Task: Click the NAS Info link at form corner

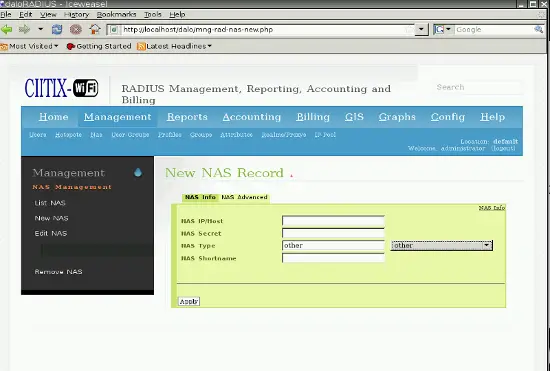Action: [492, 208]
